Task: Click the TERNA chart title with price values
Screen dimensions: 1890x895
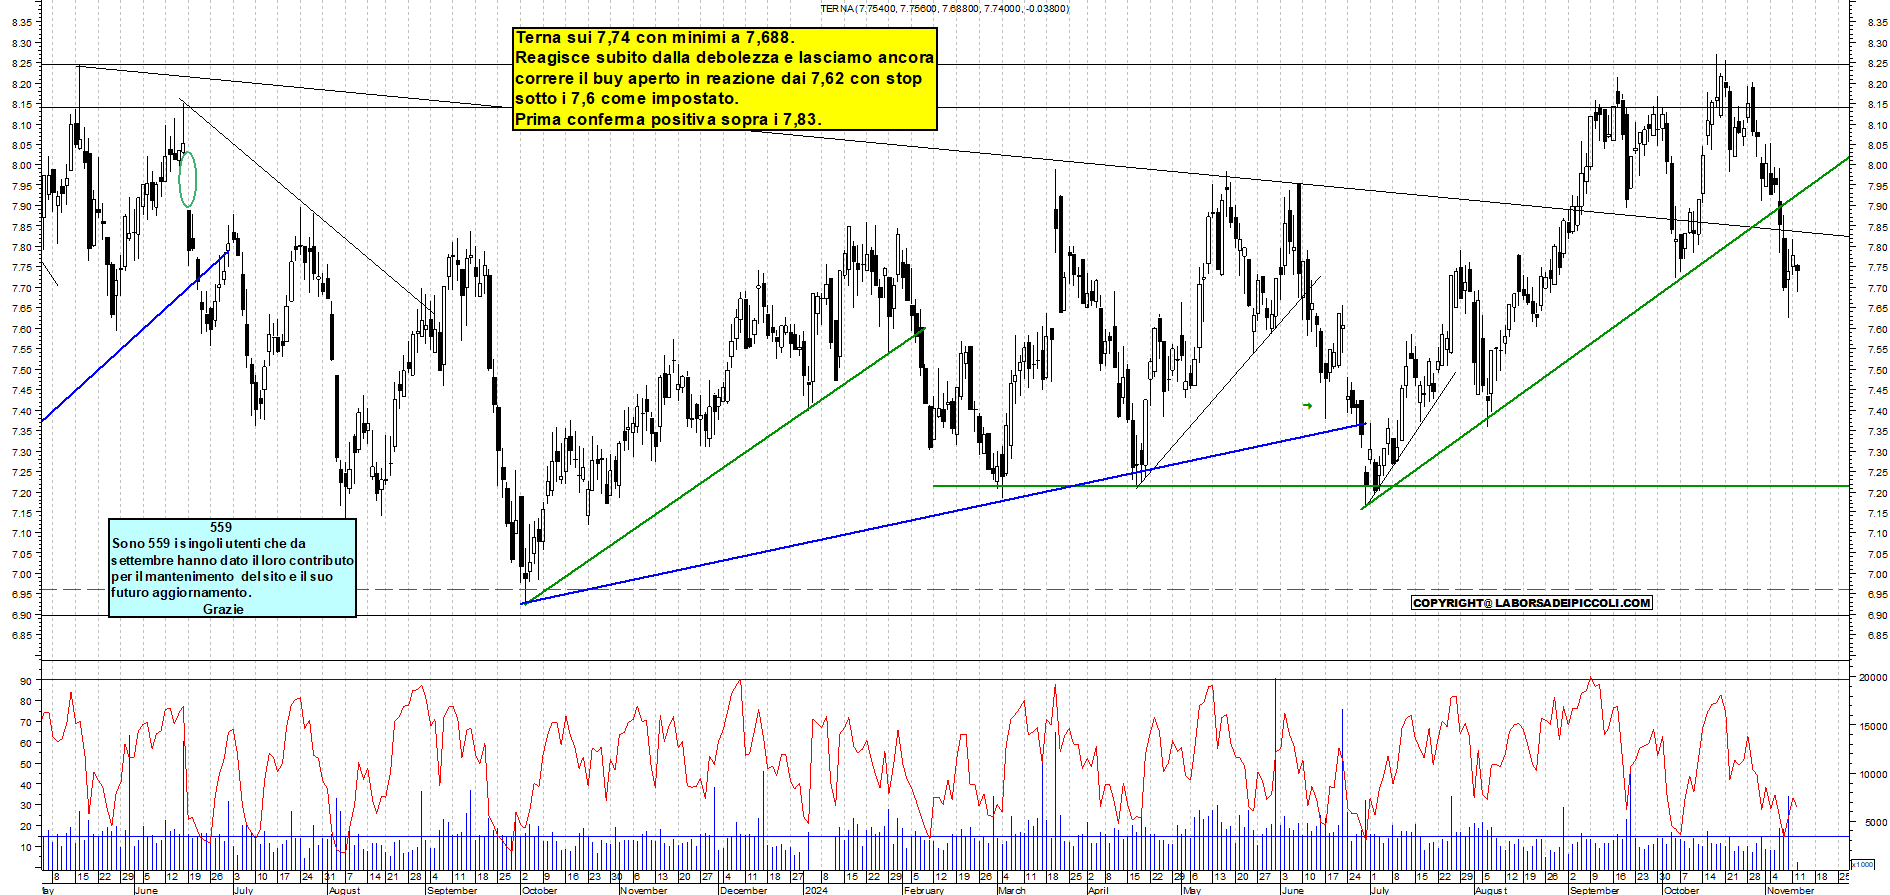Action: [944, 9]
